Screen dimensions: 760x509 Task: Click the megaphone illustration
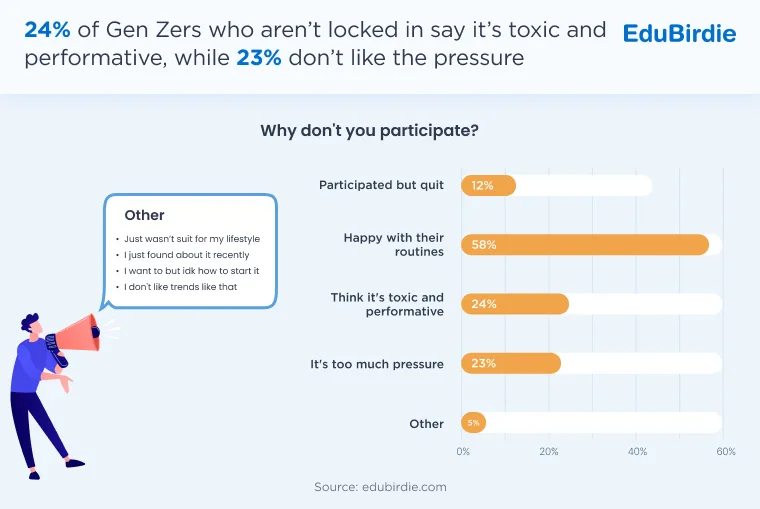[75, 337]
